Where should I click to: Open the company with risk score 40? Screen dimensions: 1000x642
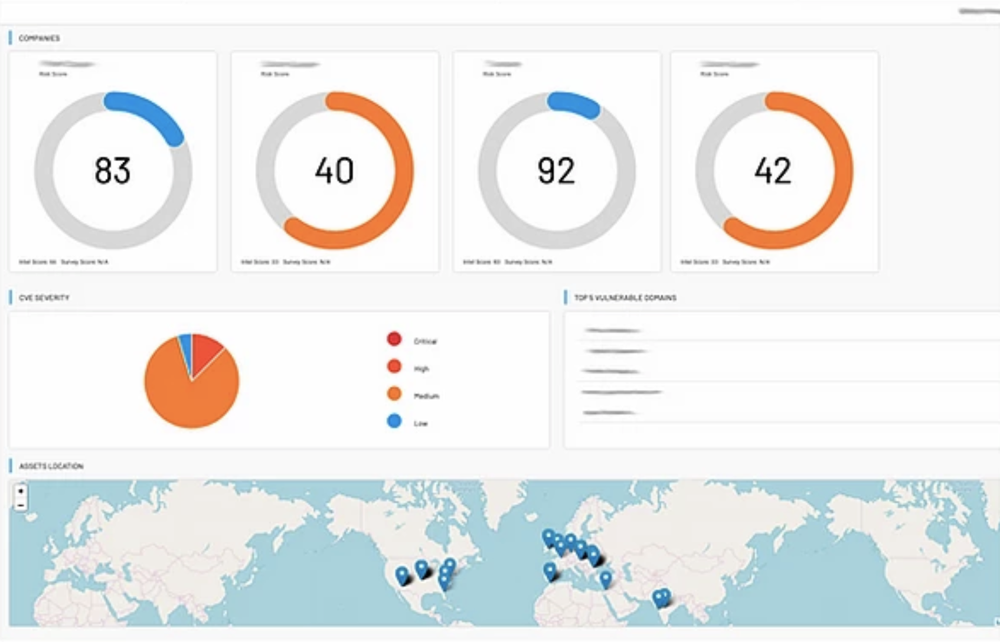[x=335, y=162]
